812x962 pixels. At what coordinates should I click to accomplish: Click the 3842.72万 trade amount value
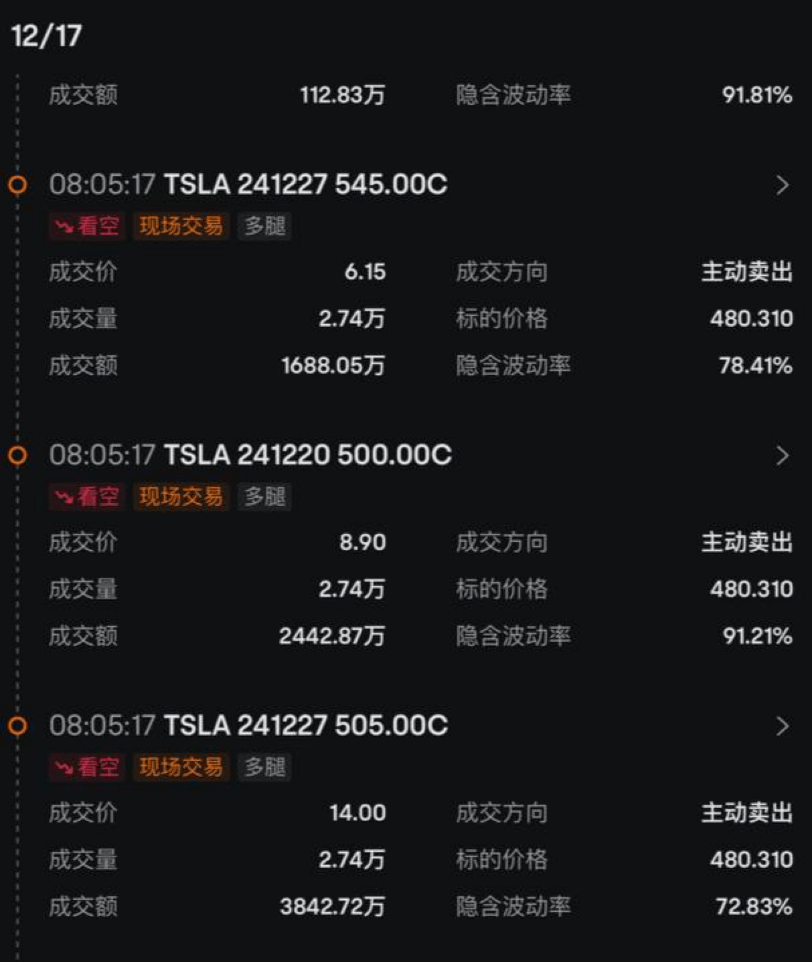332,906
